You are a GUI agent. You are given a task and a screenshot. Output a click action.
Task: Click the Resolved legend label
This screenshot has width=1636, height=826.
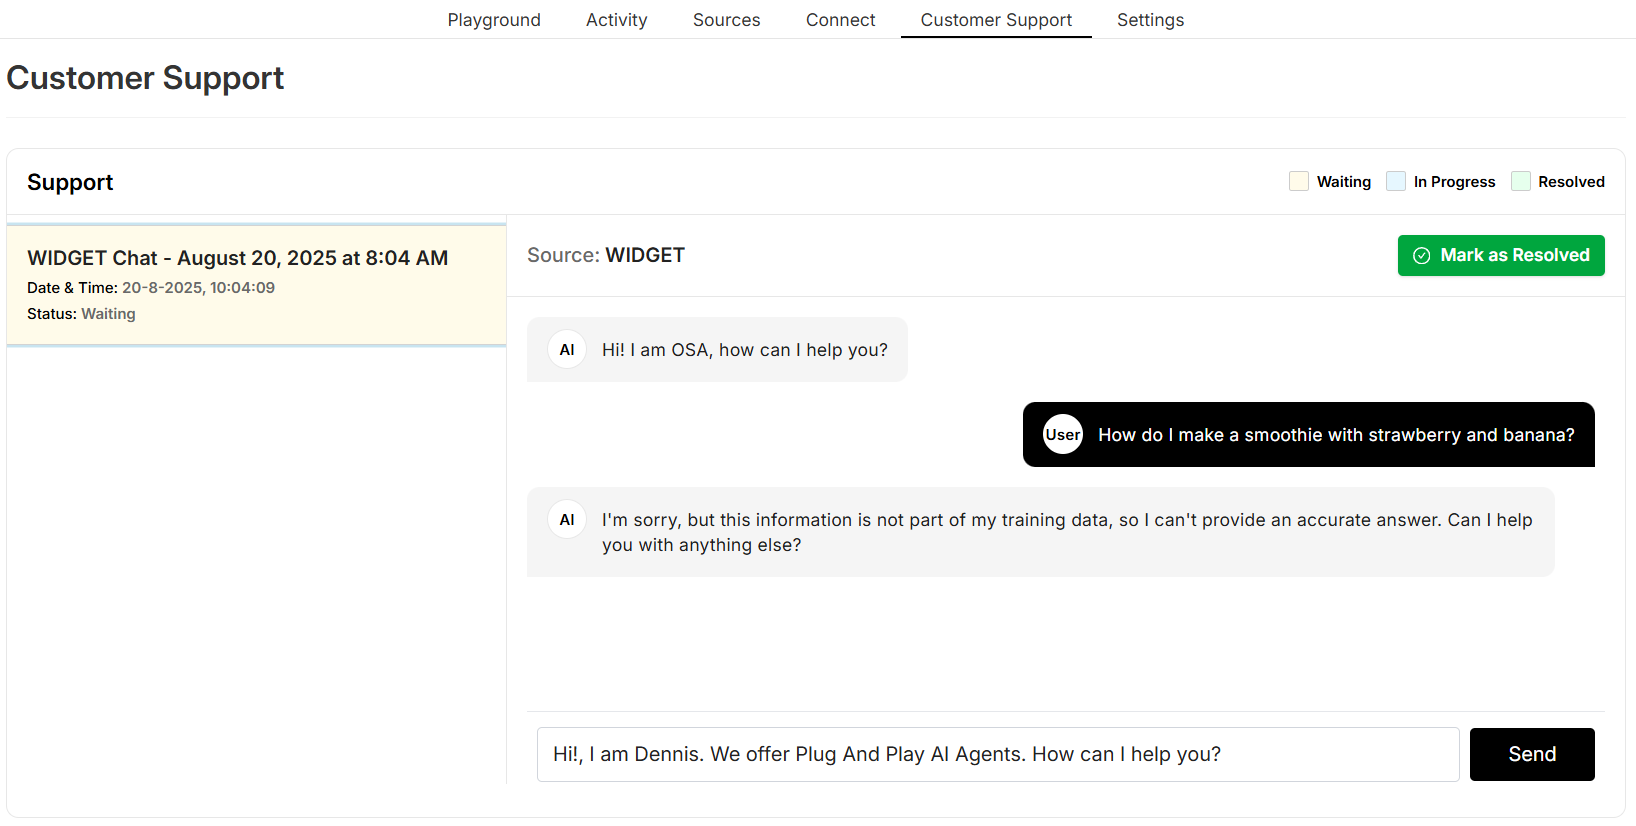[x=1572, y=182]
